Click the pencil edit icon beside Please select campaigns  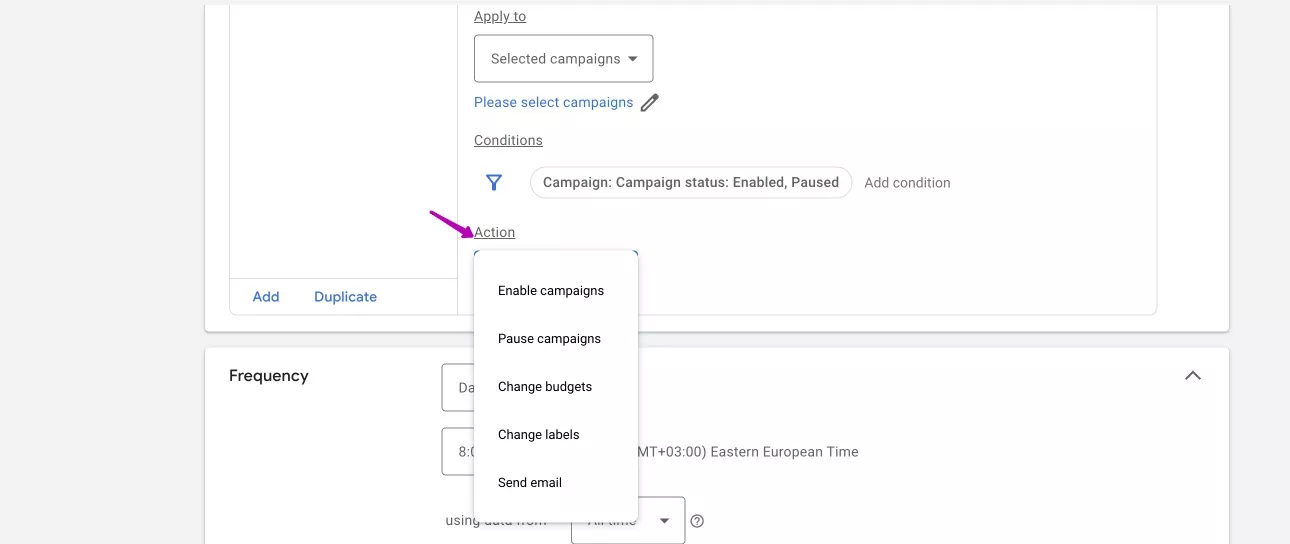coord(650,102)
